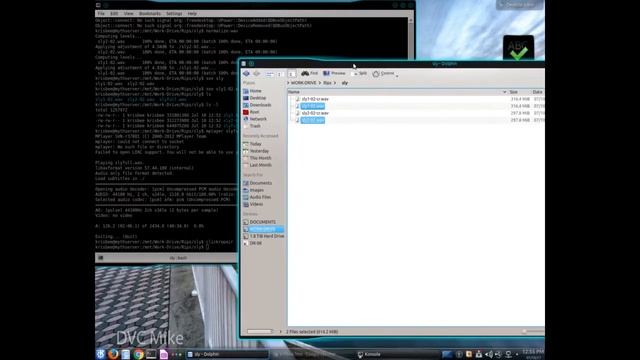Click ABC spell-check desktop widget
640x360 pixels.
coord(518,48)
